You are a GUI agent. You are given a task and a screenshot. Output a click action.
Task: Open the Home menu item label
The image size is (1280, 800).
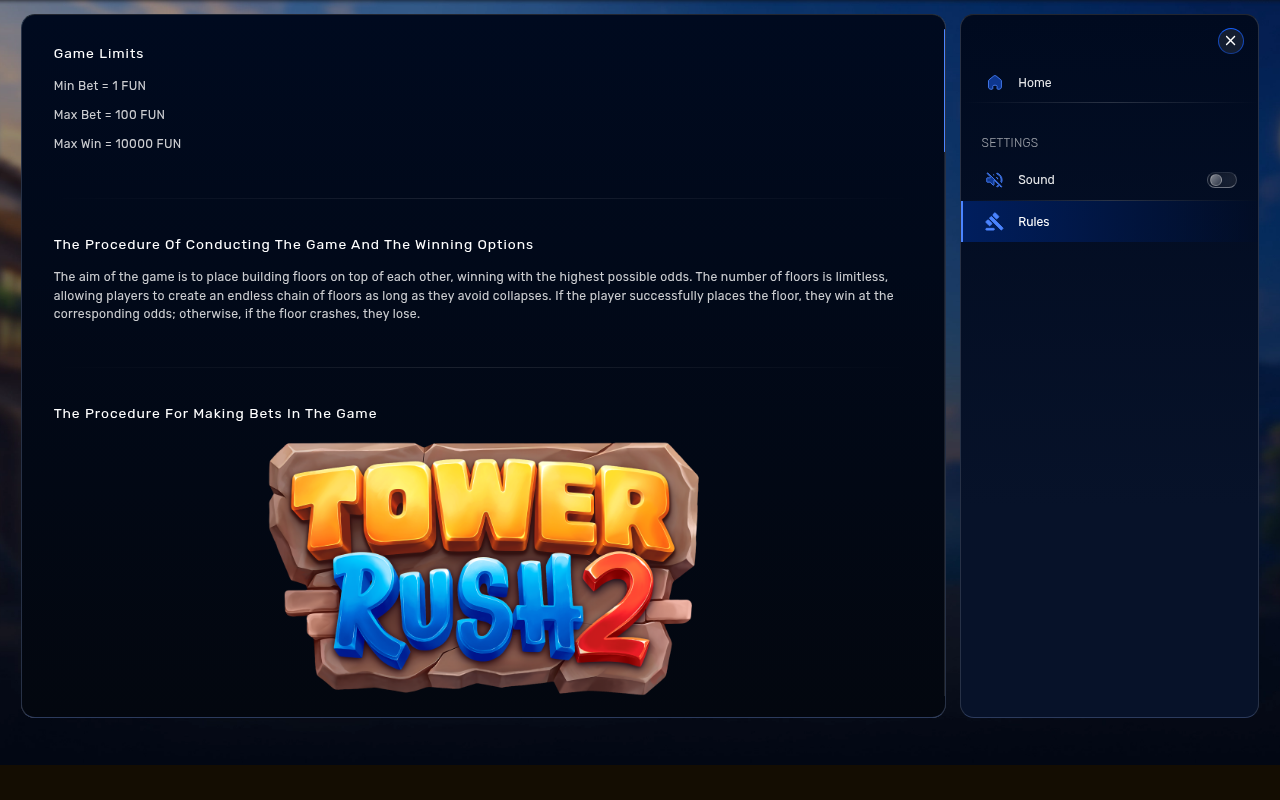(x=1034, y=83)
